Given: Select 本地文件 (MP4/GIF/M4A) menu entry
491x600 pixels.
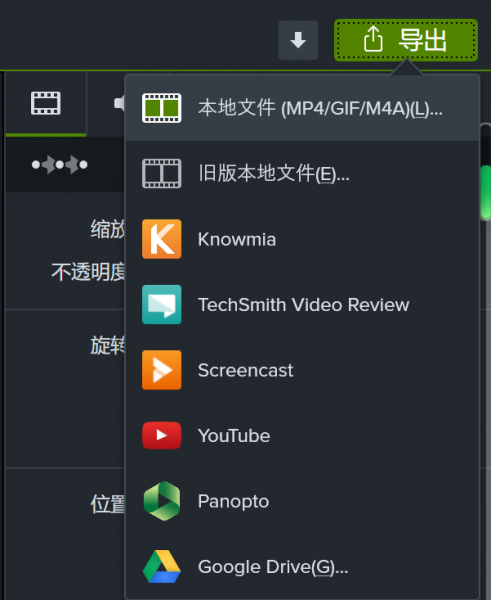Looking at the screenshot, I should [302, 108].
